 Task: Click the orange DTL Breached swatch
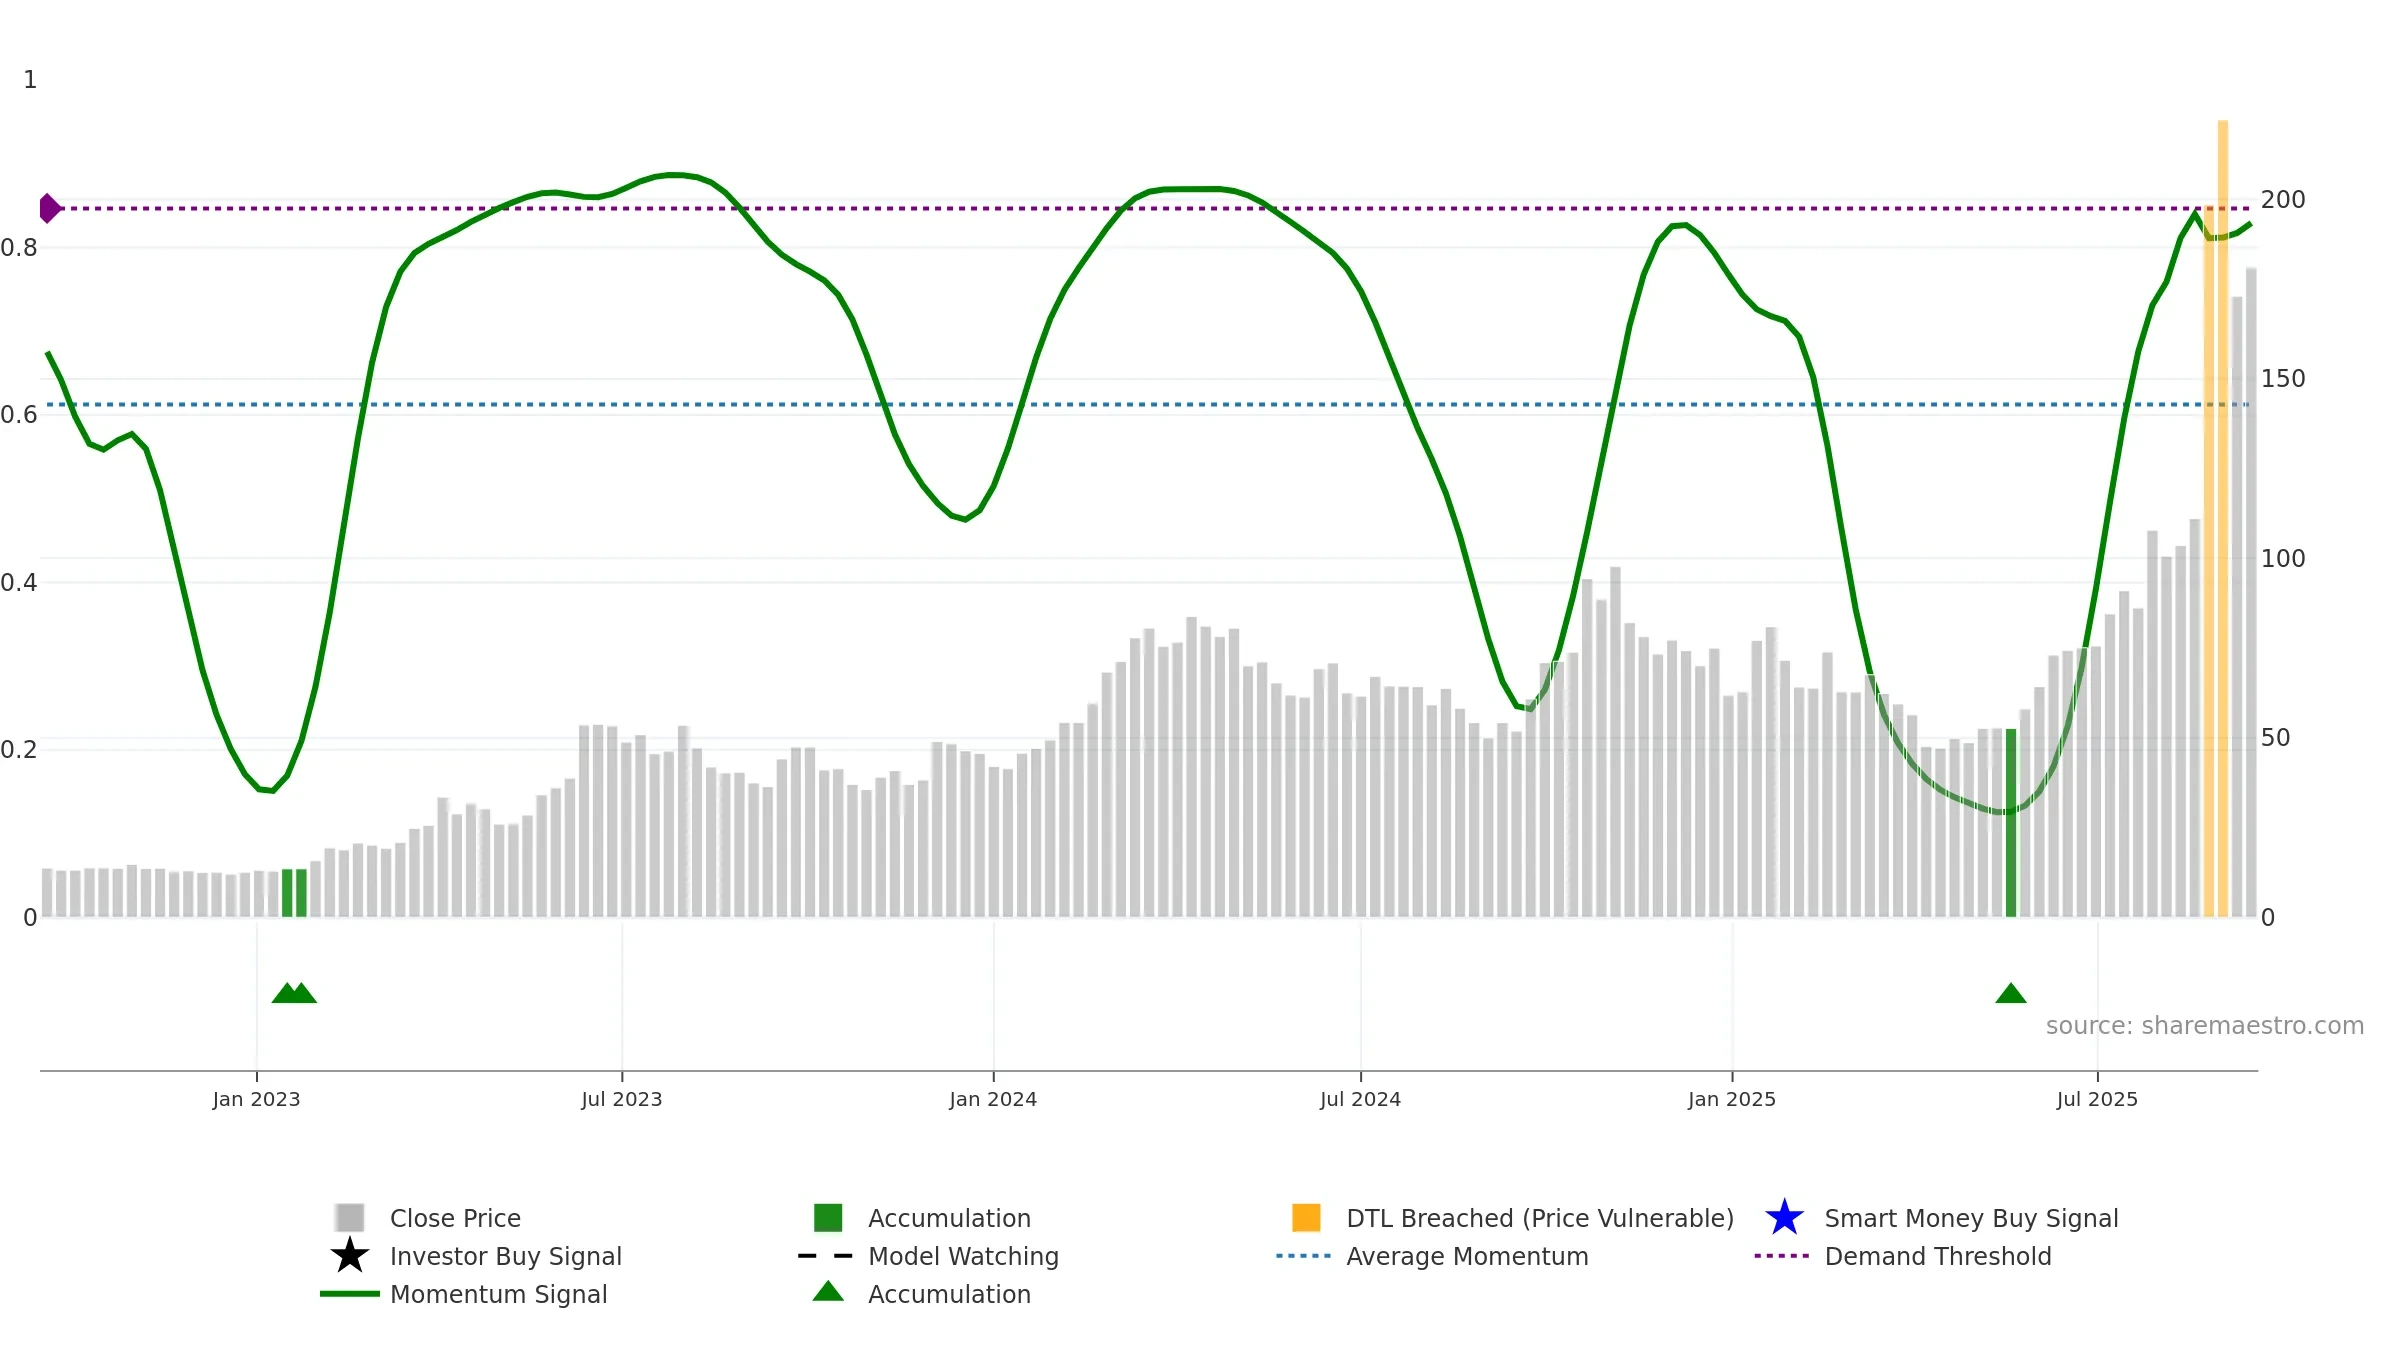[1306, 1217]
